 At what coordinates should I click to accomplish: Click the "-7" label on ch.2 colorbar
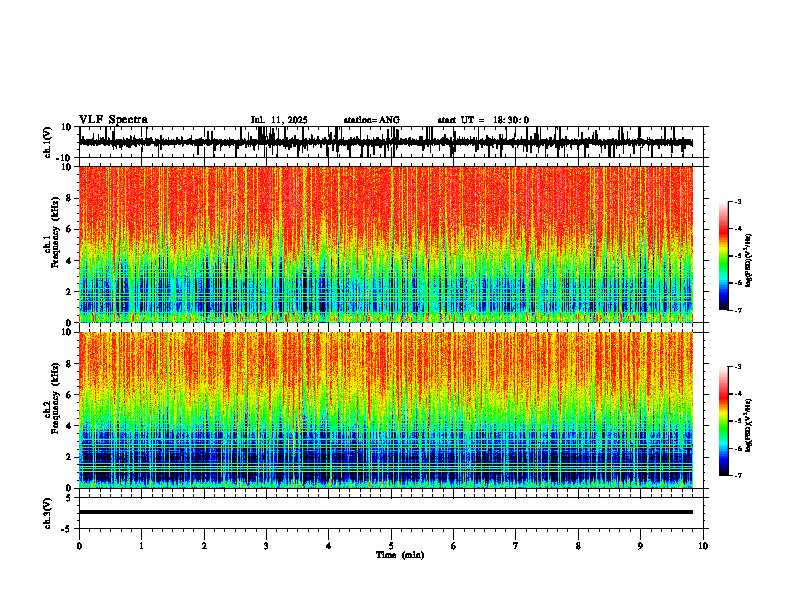(x=737, y=475)
